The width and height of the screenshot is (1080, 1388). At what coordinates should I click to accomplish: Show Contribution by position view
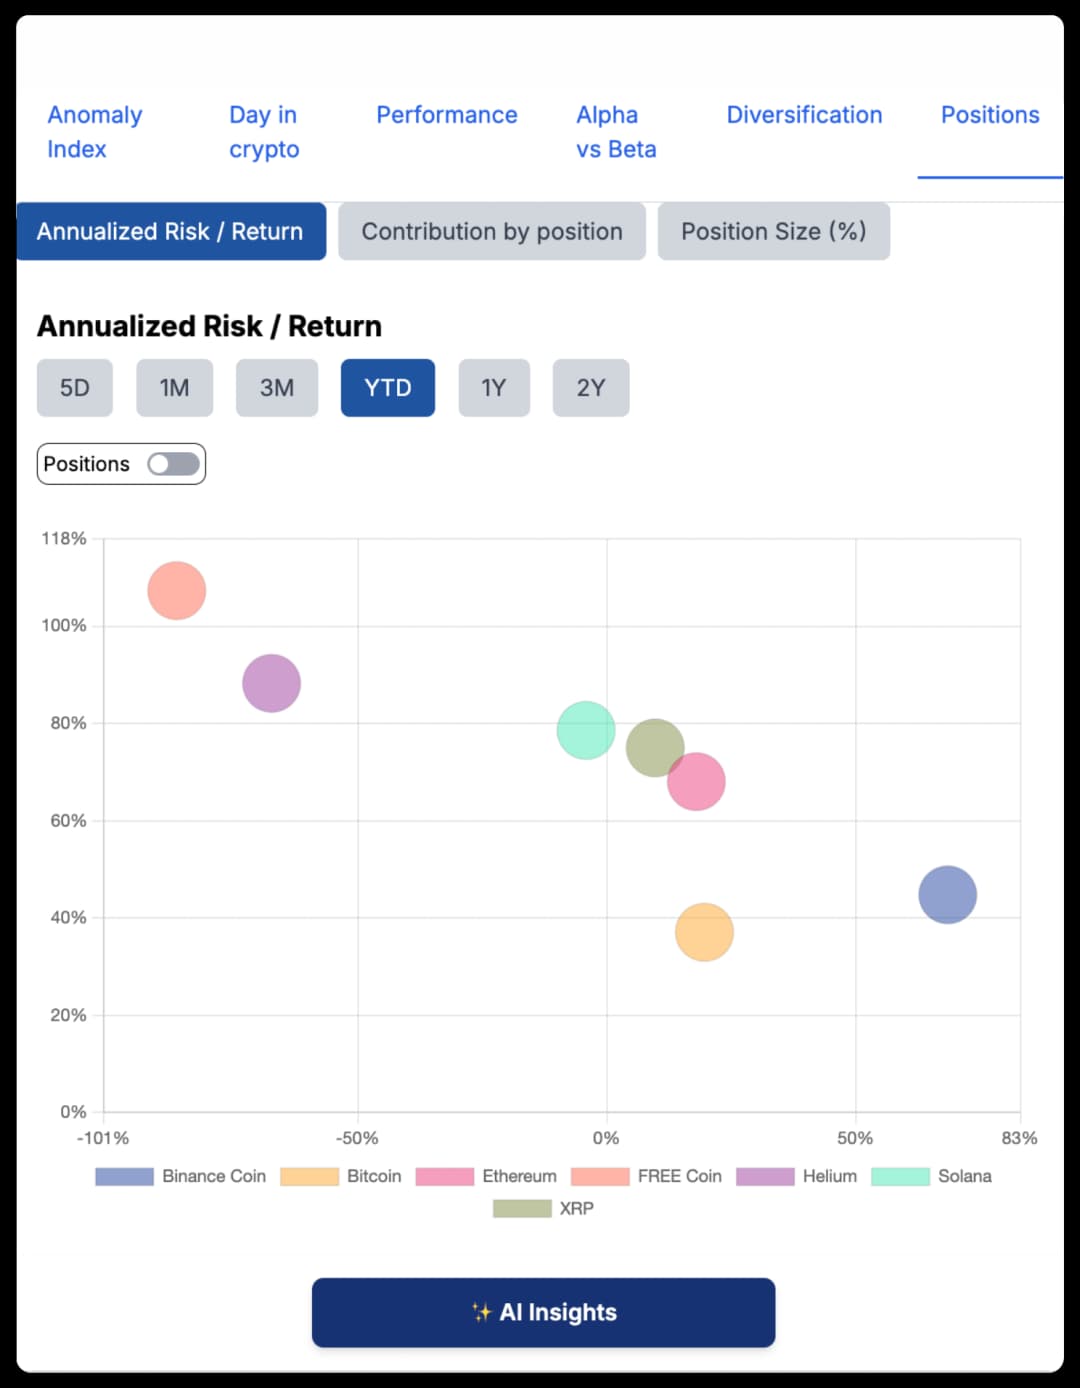coord(492,231)
